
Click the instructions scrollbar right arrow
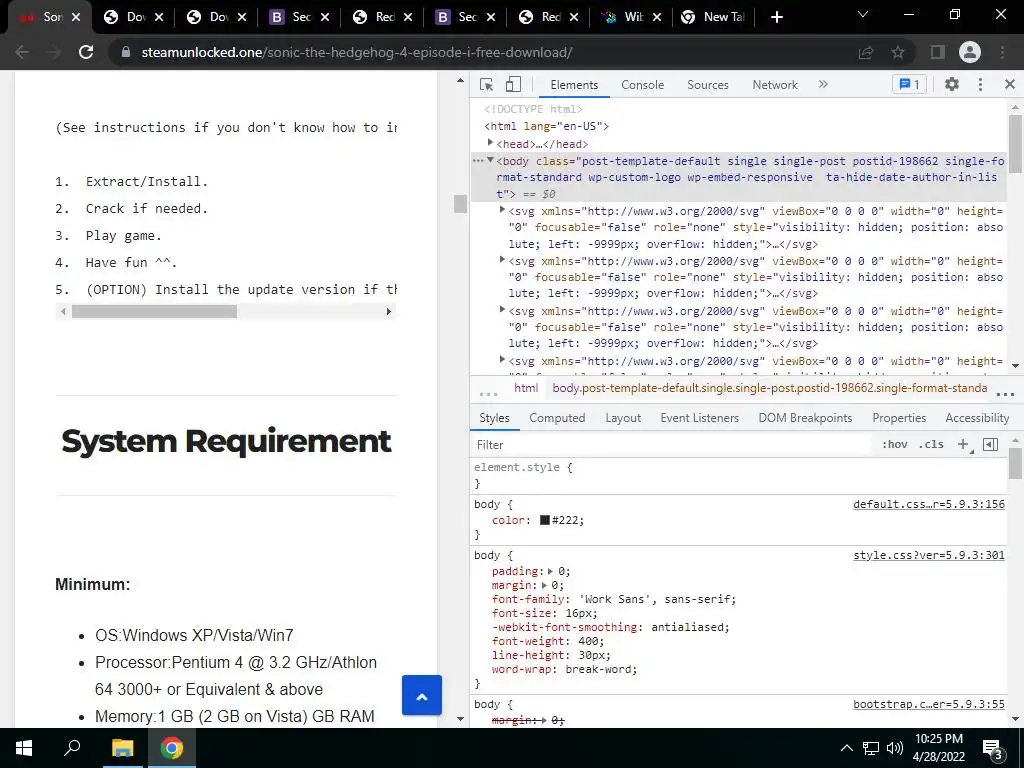389,312
